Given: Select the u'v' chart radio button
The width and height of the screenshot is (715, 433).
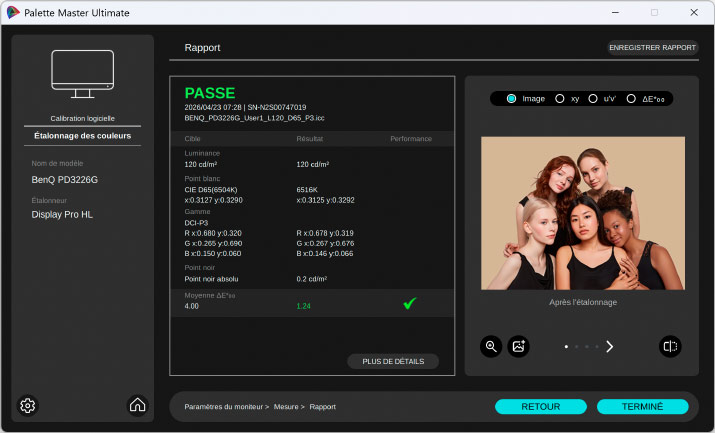Looking at the screenshot, I should [x=593, y=99].
